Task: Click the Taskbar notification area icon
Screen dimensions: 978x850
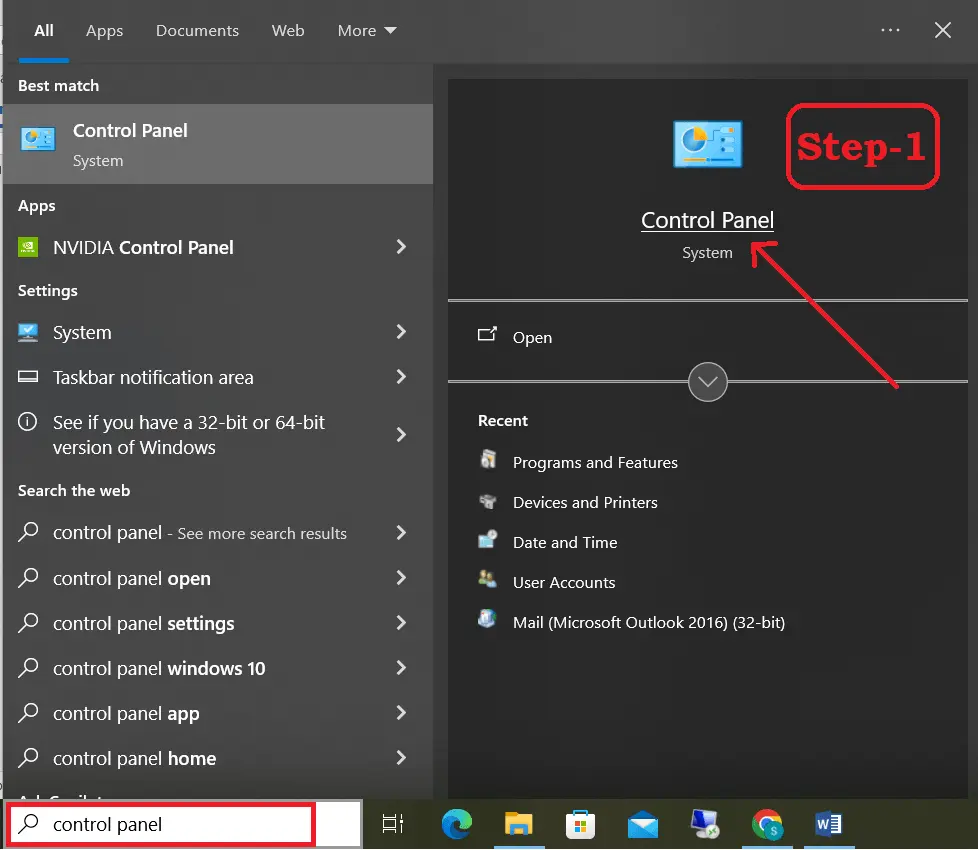Action: pyautogui.click(x=27, y=377)
